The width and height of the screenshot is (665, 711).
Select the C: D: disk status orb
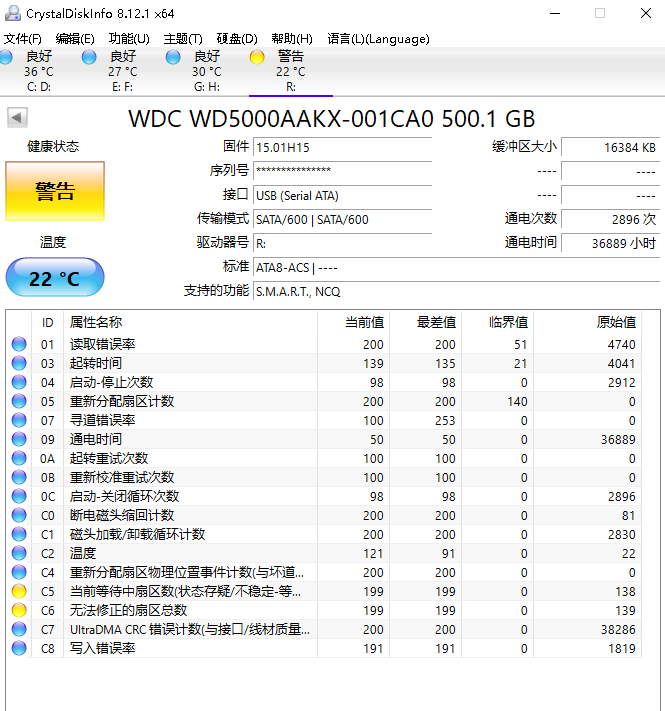click(6, 57)
